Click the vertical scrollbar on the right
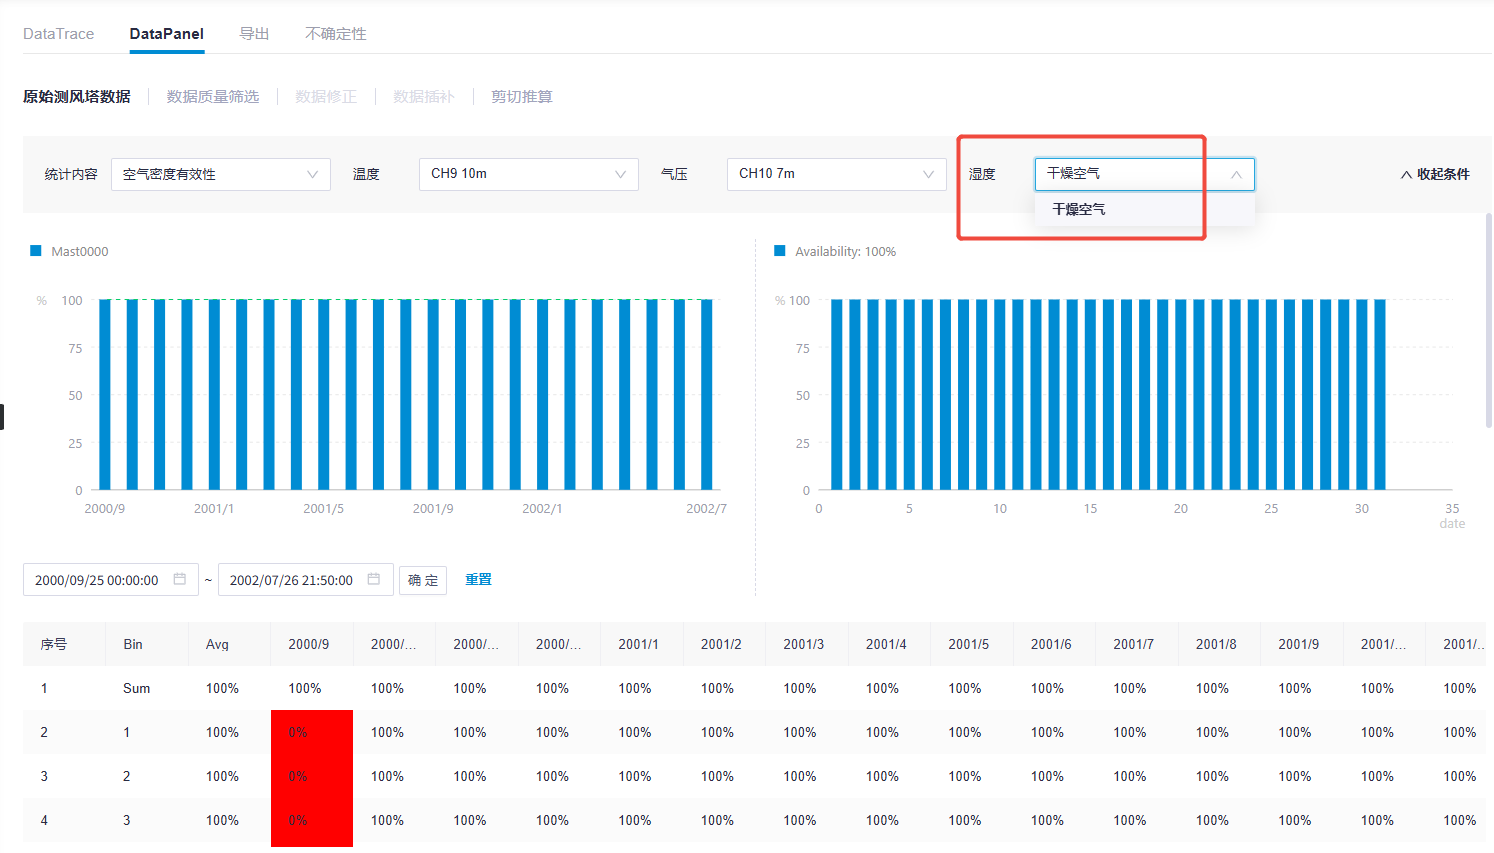 1488,320
